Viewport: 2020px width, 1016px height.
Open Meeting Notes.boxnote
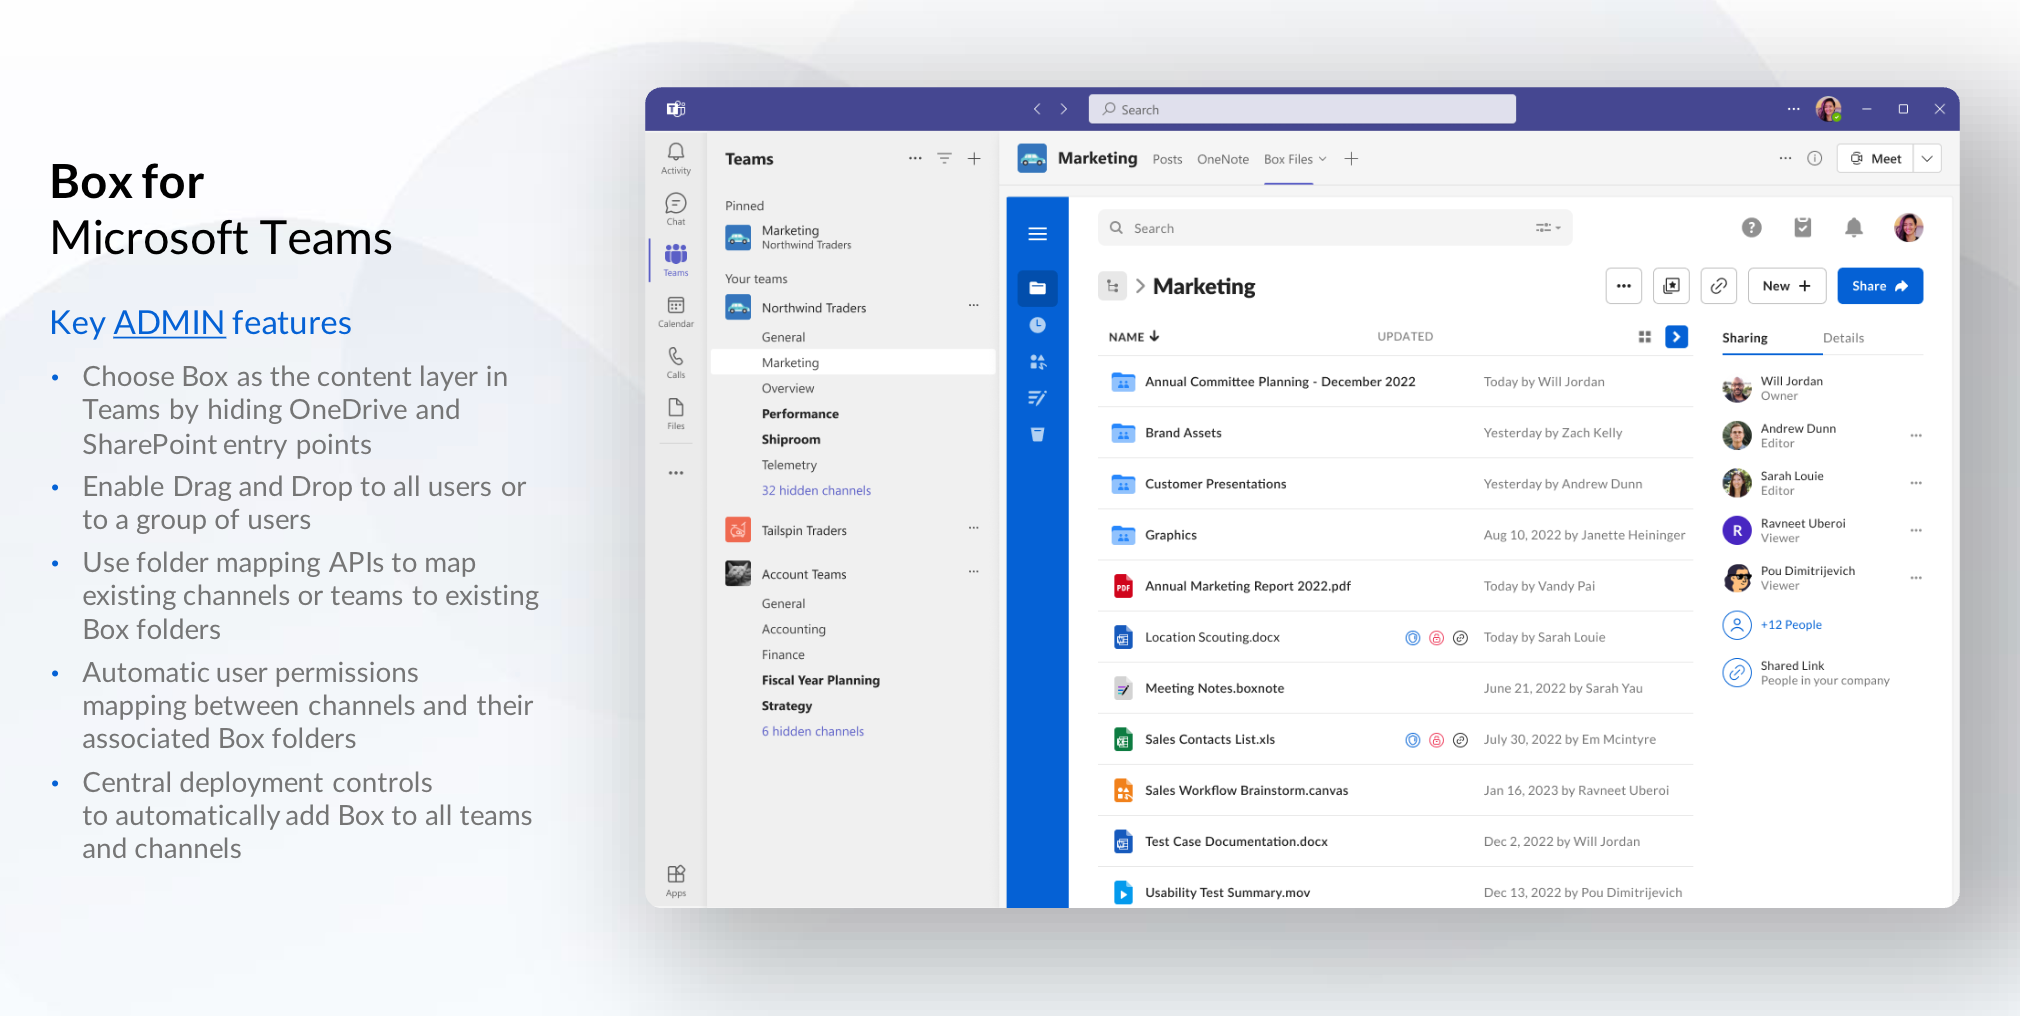coord(1396,688)
